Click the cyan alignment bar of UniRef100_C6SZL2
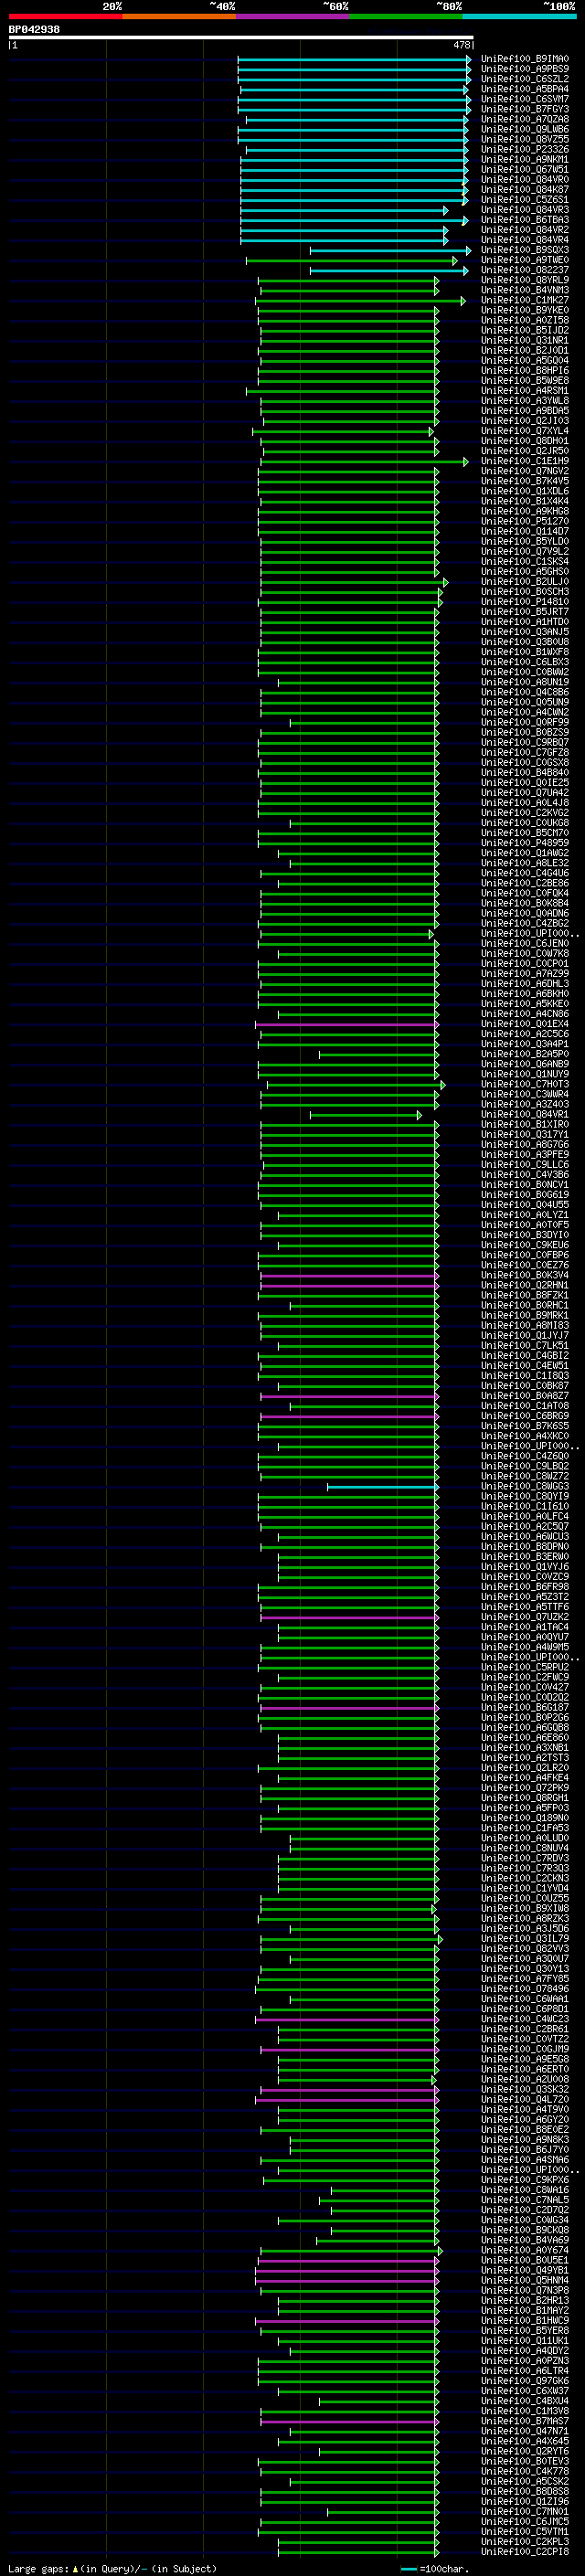Screen dimensions: 585x2576 pos(354,80)
